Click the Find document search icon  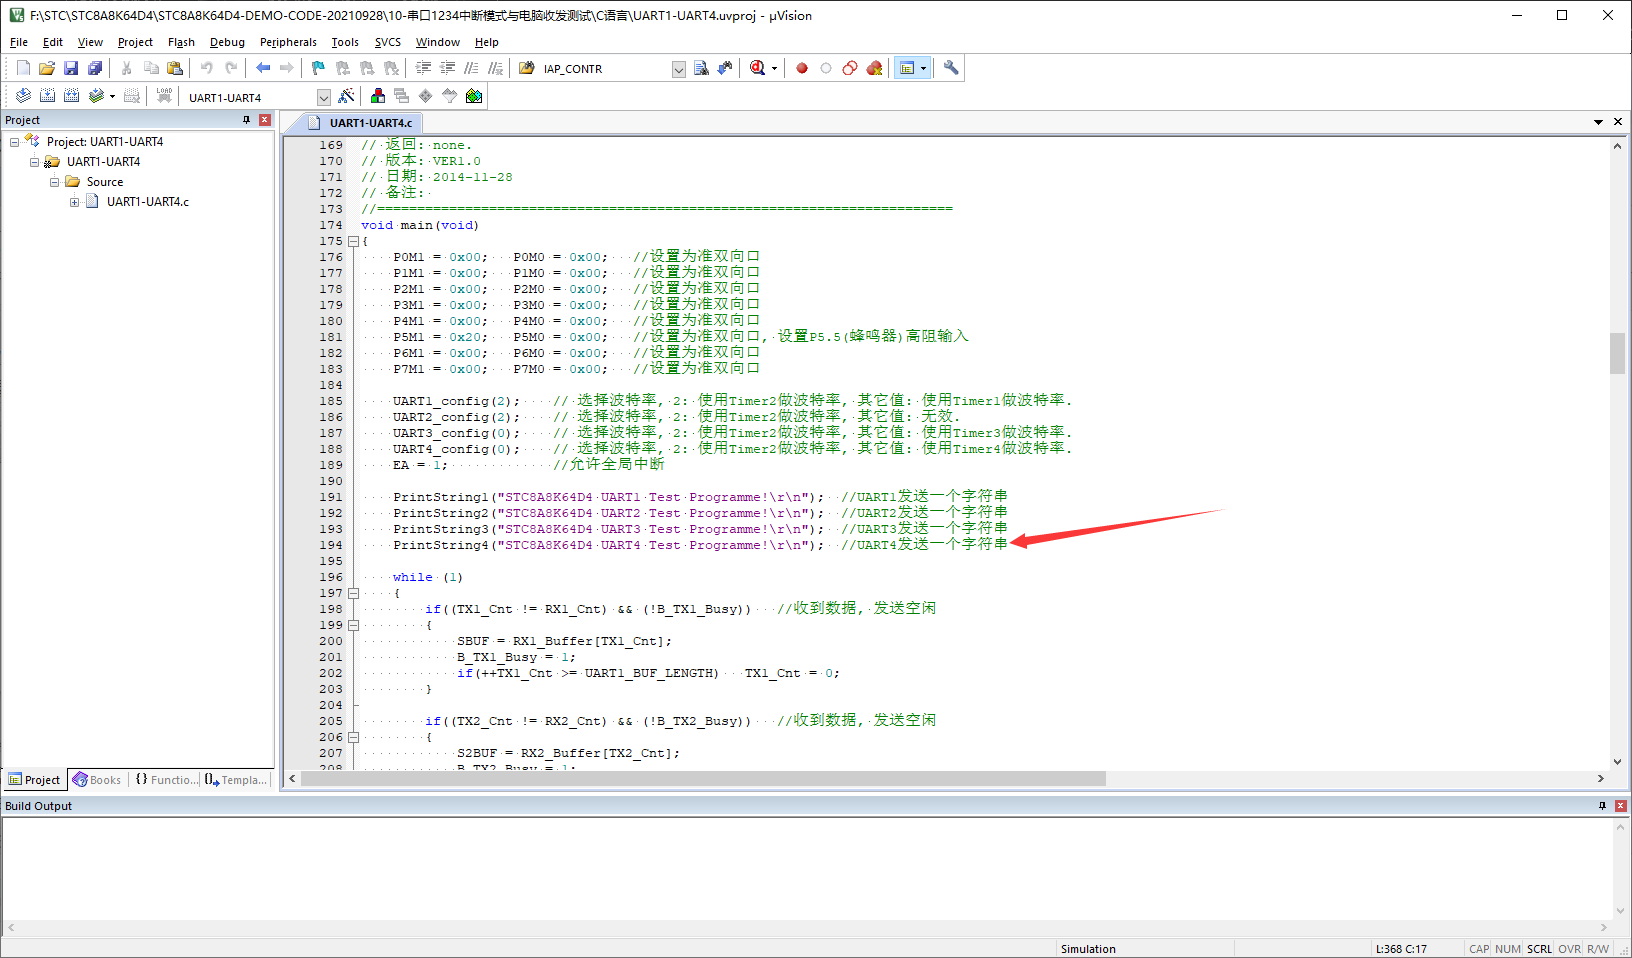(x=701, y=68)
